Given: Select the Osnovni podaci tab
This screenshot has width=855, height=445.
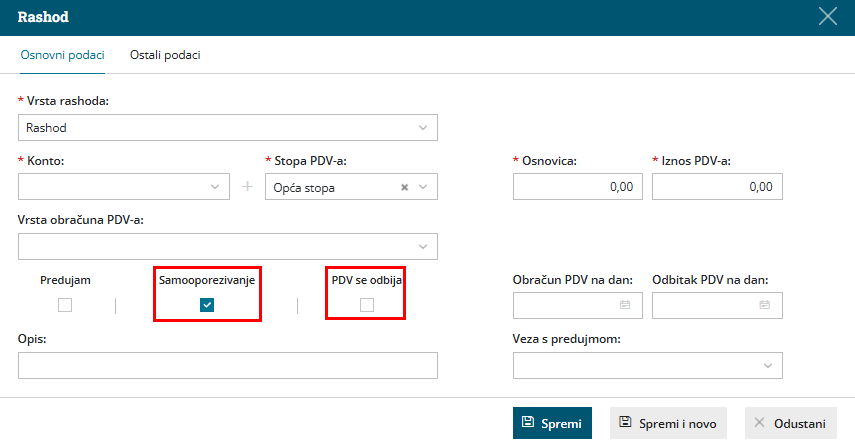Looking at the screenshot, I should point(63,55).
